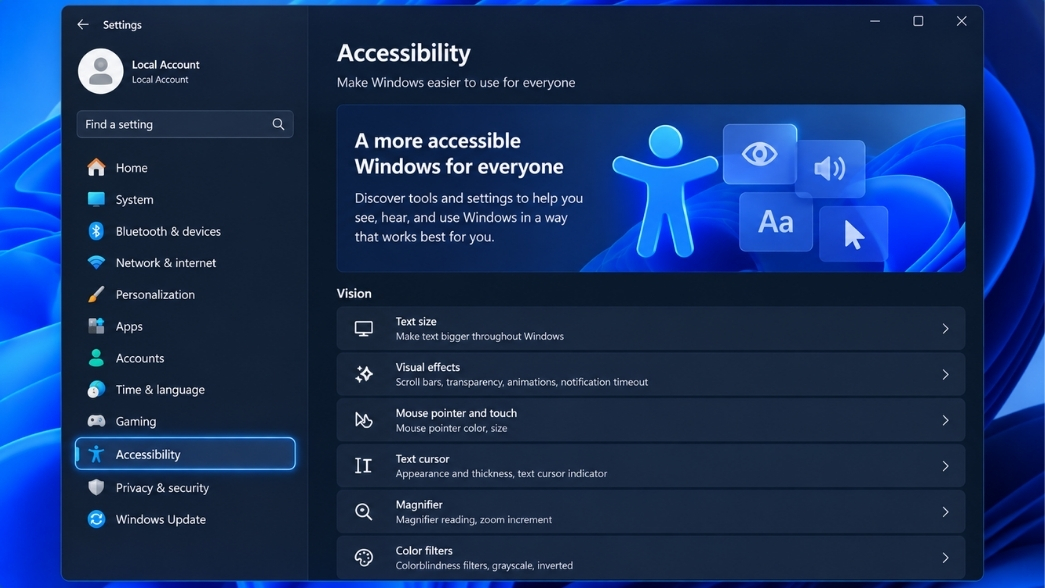Click the accessible Windows banner figure
Screen dimensions: 1045x588
(664, 191)
